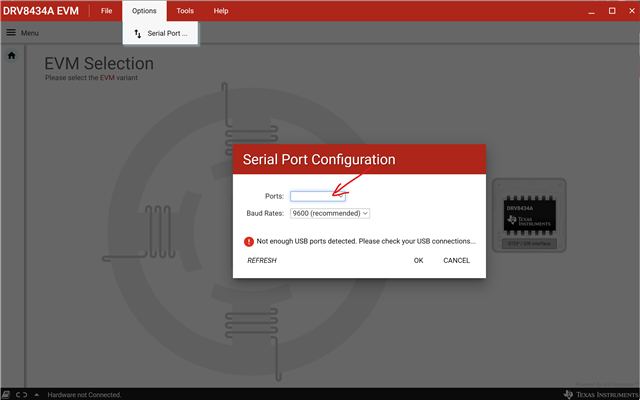This screenshot has height=400, width=640.
Task: Click the book icon in status bar
Action: (6, 395)
